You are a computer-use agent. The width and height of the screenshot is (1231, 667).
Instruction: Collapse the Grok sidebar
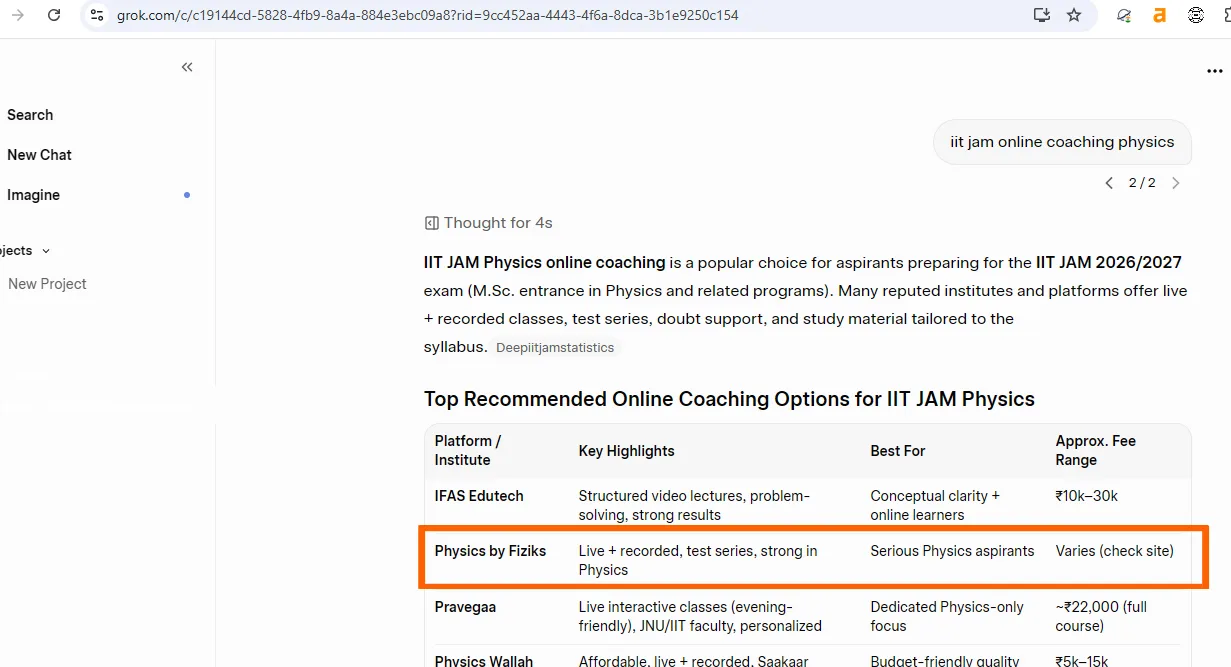point(187,67)
